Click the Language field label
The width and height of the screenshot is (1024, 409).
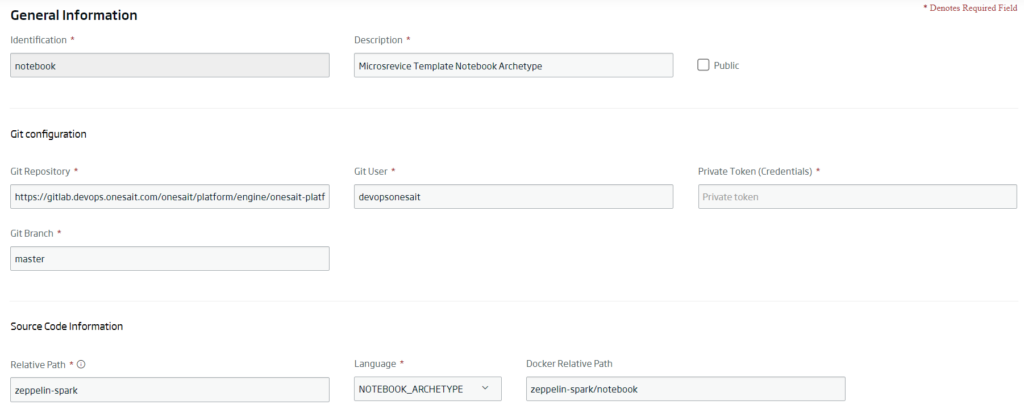[x=375, y=364]
